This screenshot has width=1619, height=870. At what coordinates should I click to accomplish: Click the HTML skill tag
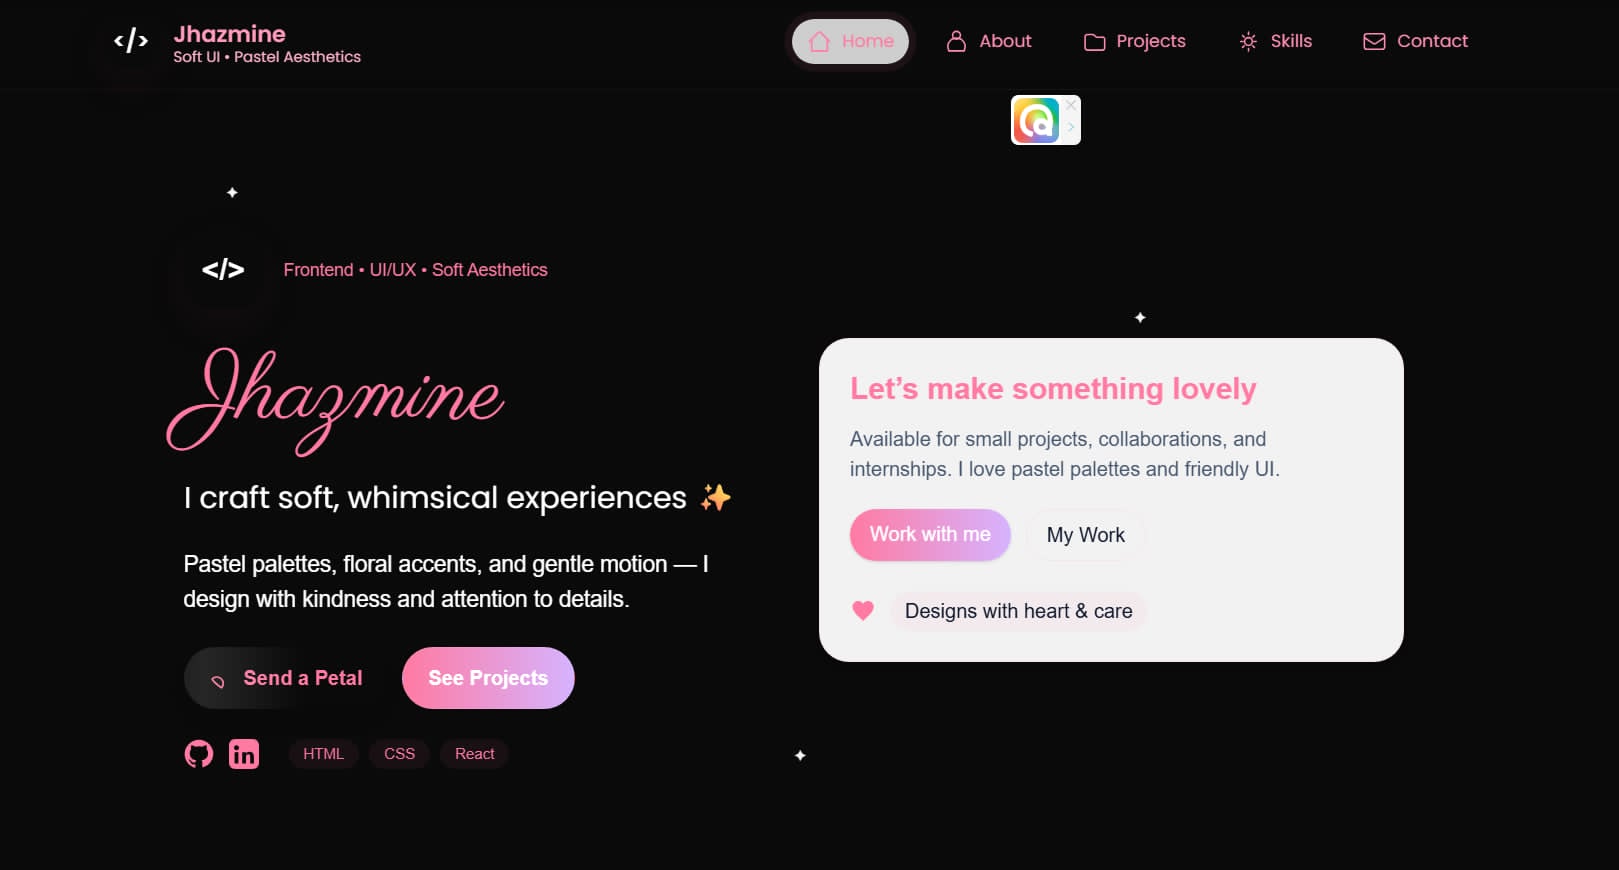[x=323, y=754]
